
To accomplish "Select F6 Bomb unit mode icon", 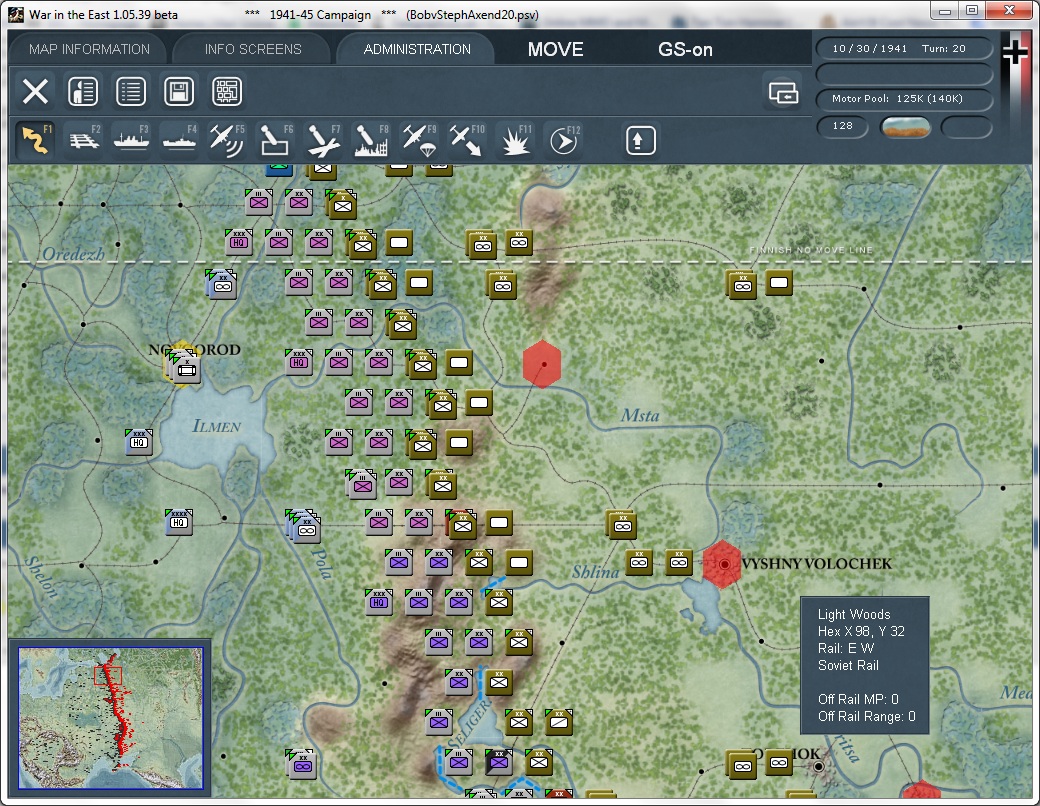I will [x=275, y=139].
